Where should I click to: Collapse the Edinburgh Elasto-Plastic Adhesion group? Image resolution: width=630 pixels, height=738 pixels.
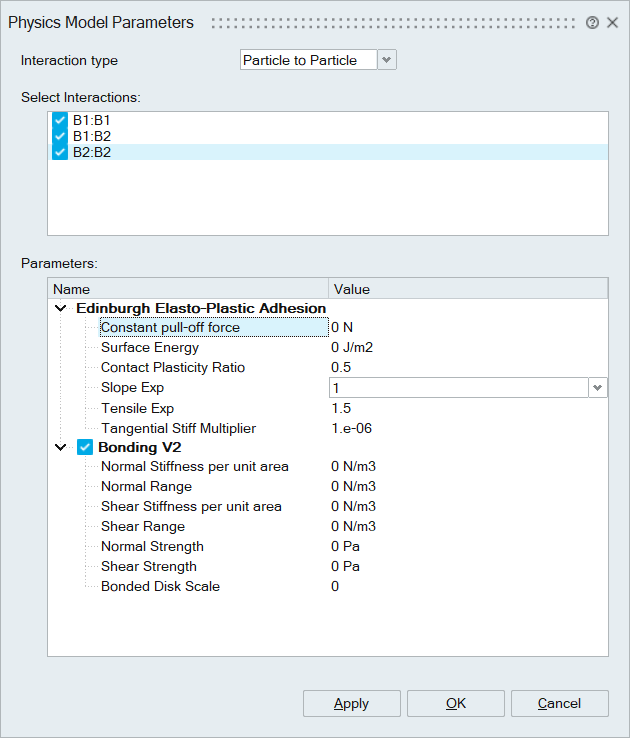pyautogui.click(x=62, y=309)
